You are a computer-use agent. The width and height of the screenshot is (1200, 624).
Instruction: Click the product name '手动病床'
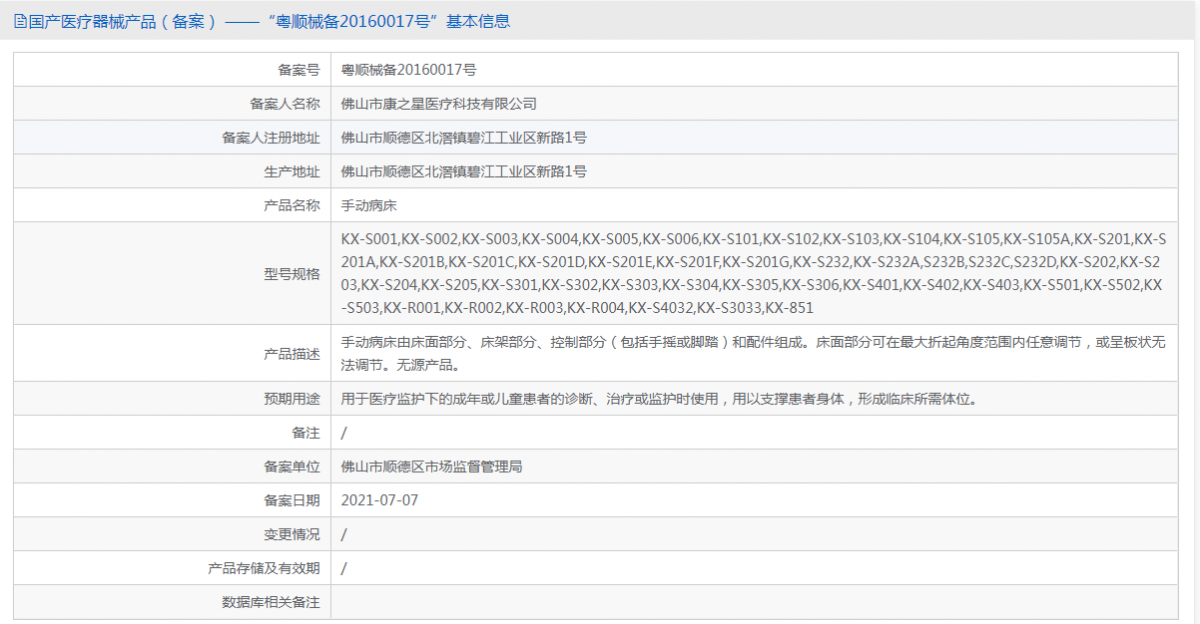click(x=369, y=205)
